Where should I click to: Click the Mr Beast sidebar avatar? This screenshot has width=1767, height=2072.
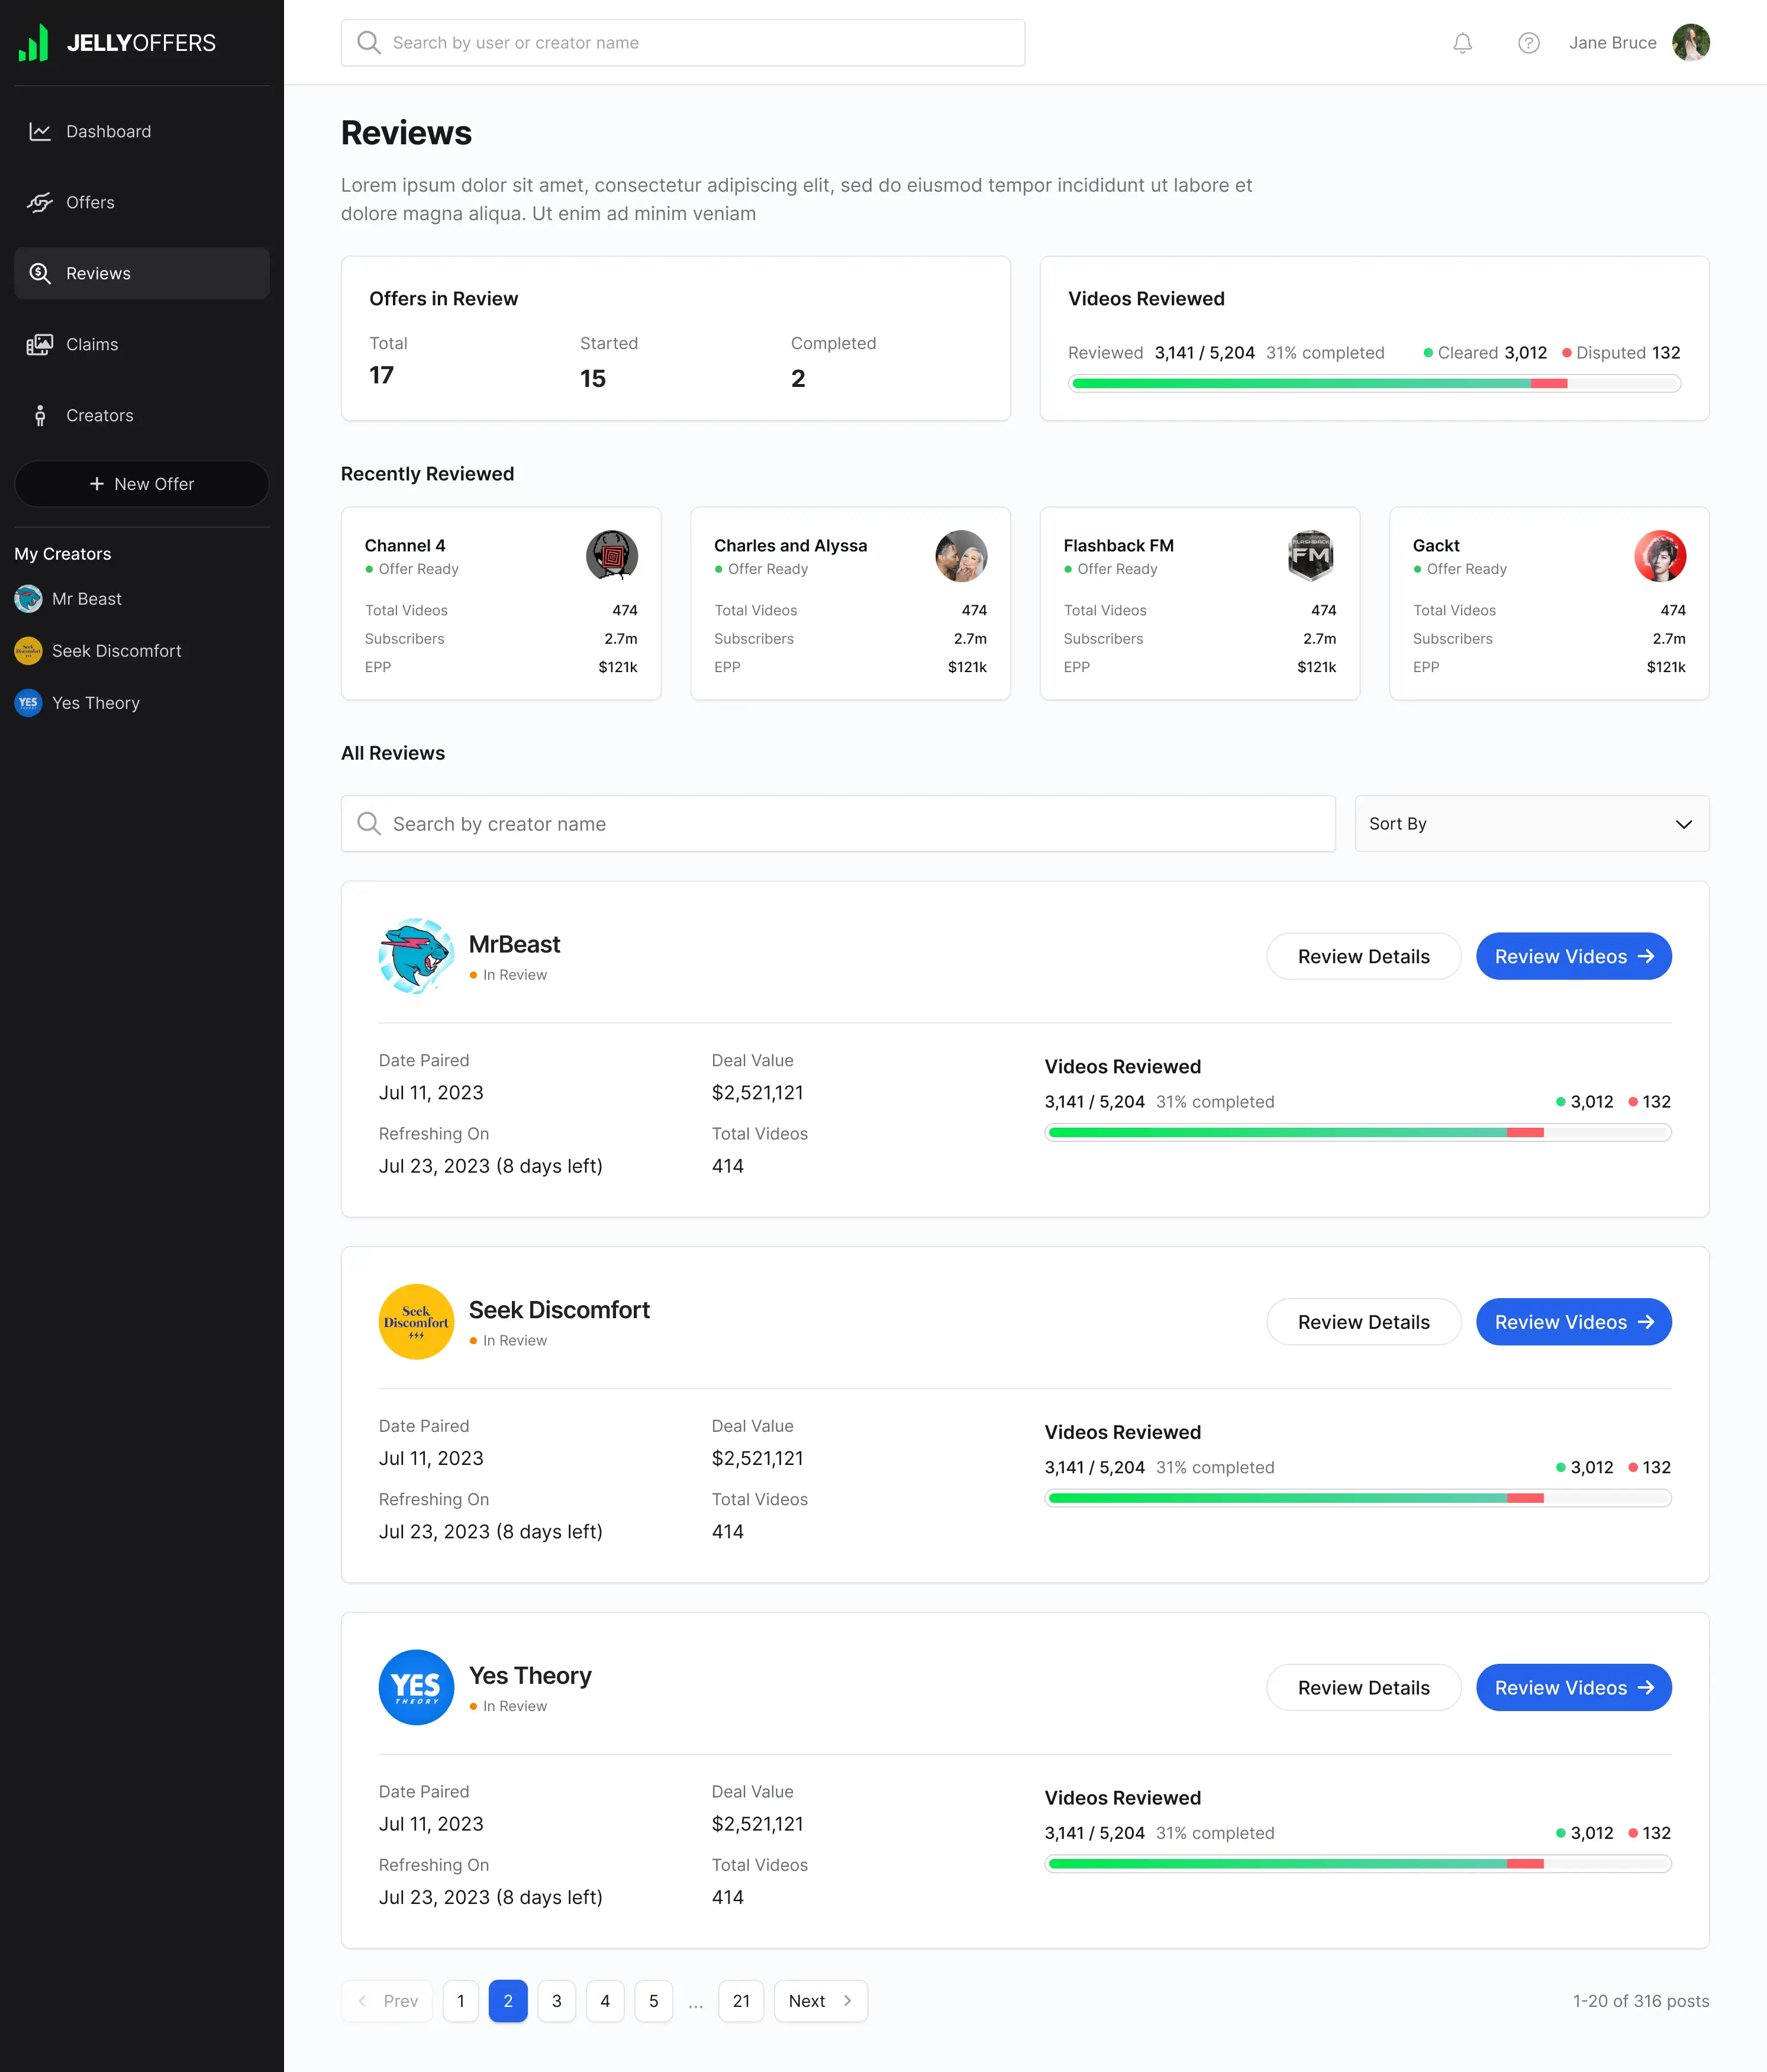pyautogui.click(x=28, y=599)
